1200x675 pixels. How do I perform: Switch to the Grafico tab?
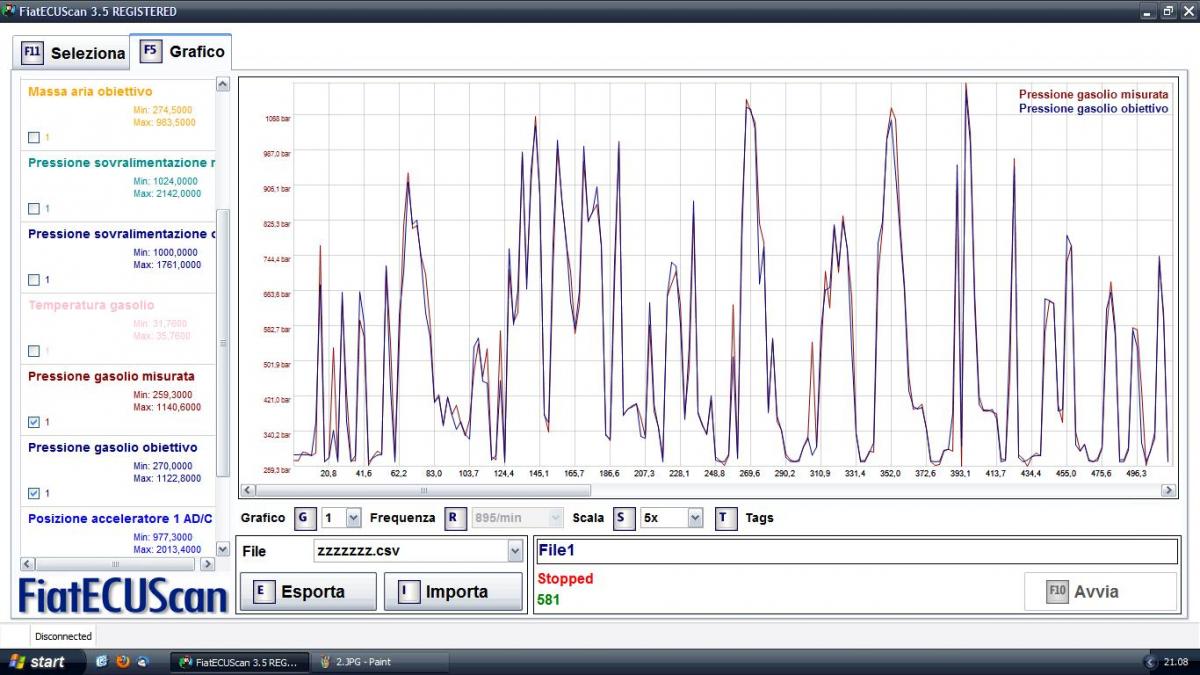tap(181, 51)
